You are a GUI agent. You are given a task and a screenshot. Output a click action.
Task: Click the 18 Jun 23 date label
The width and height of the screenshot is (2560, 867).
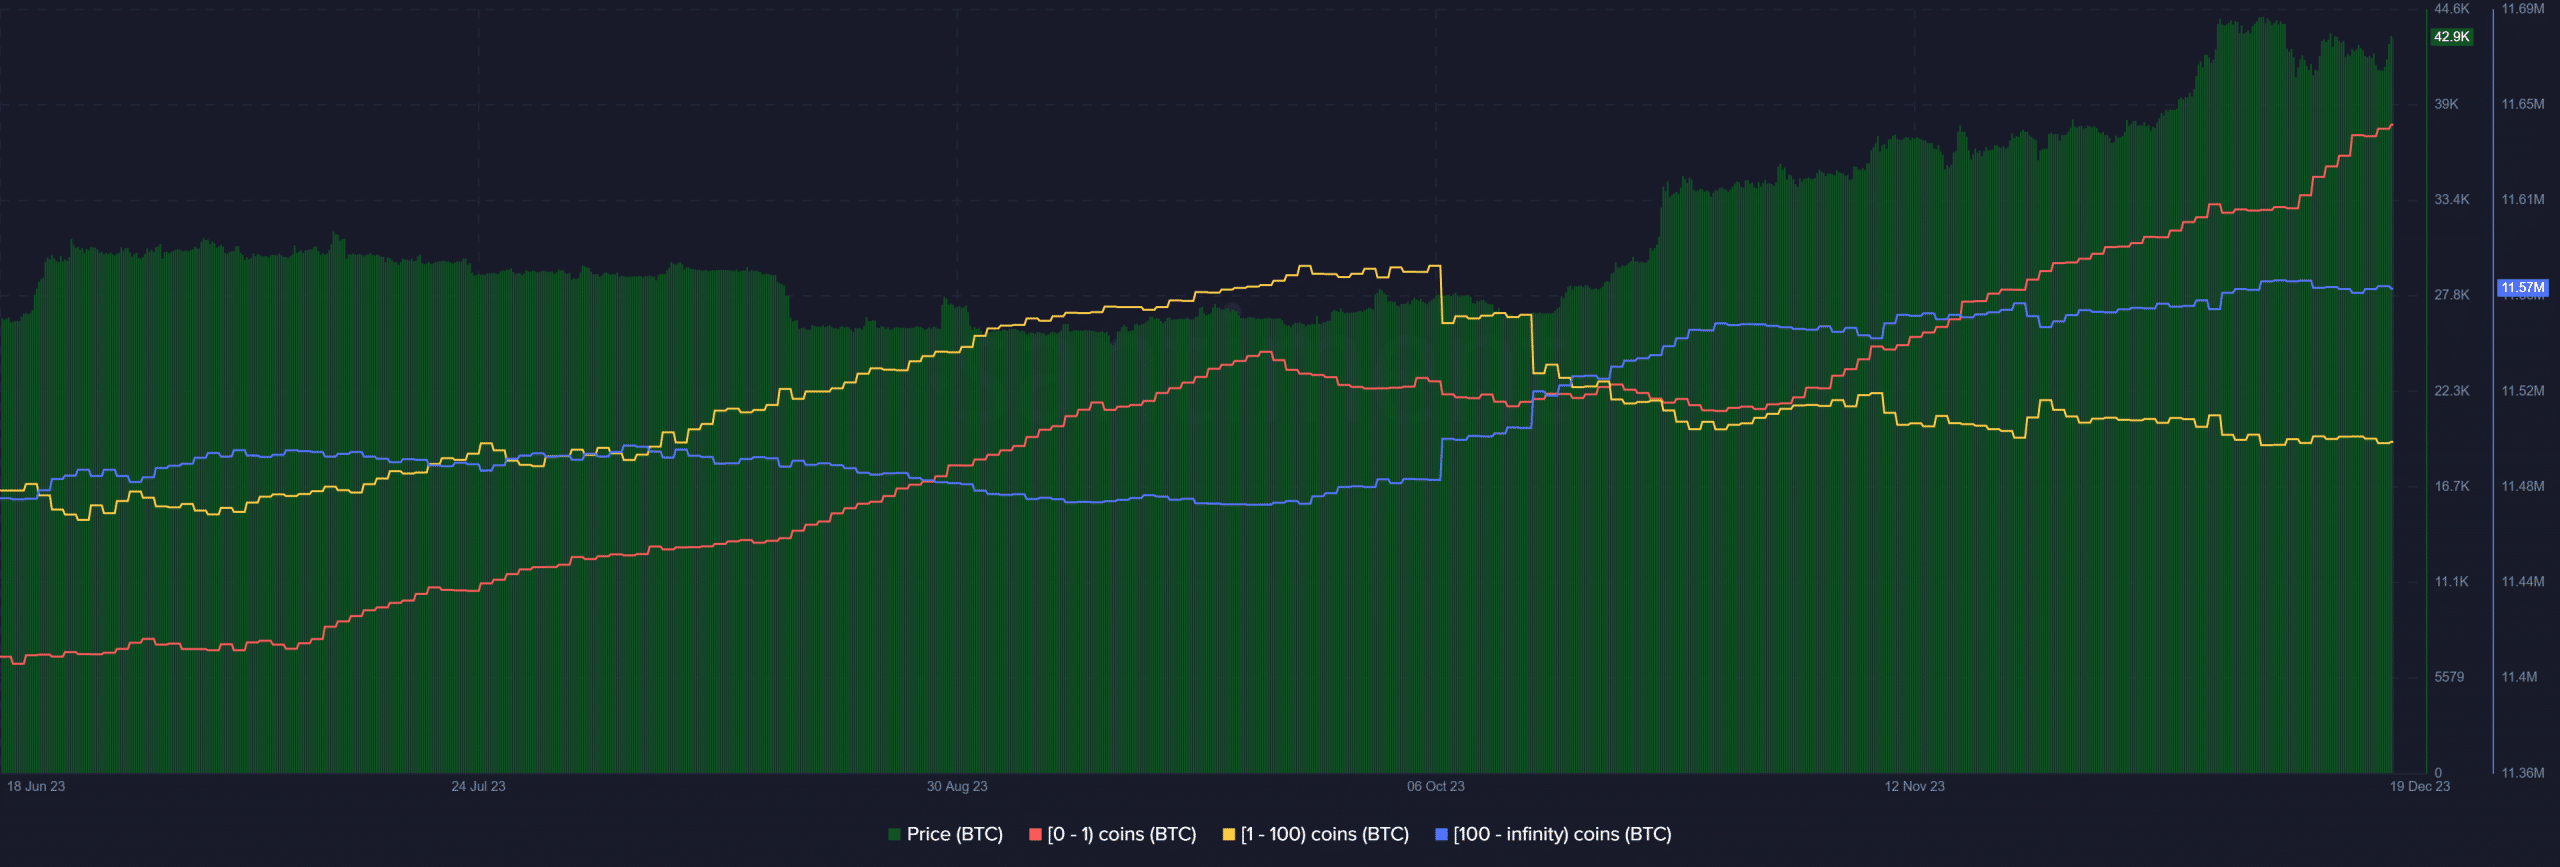36,786
